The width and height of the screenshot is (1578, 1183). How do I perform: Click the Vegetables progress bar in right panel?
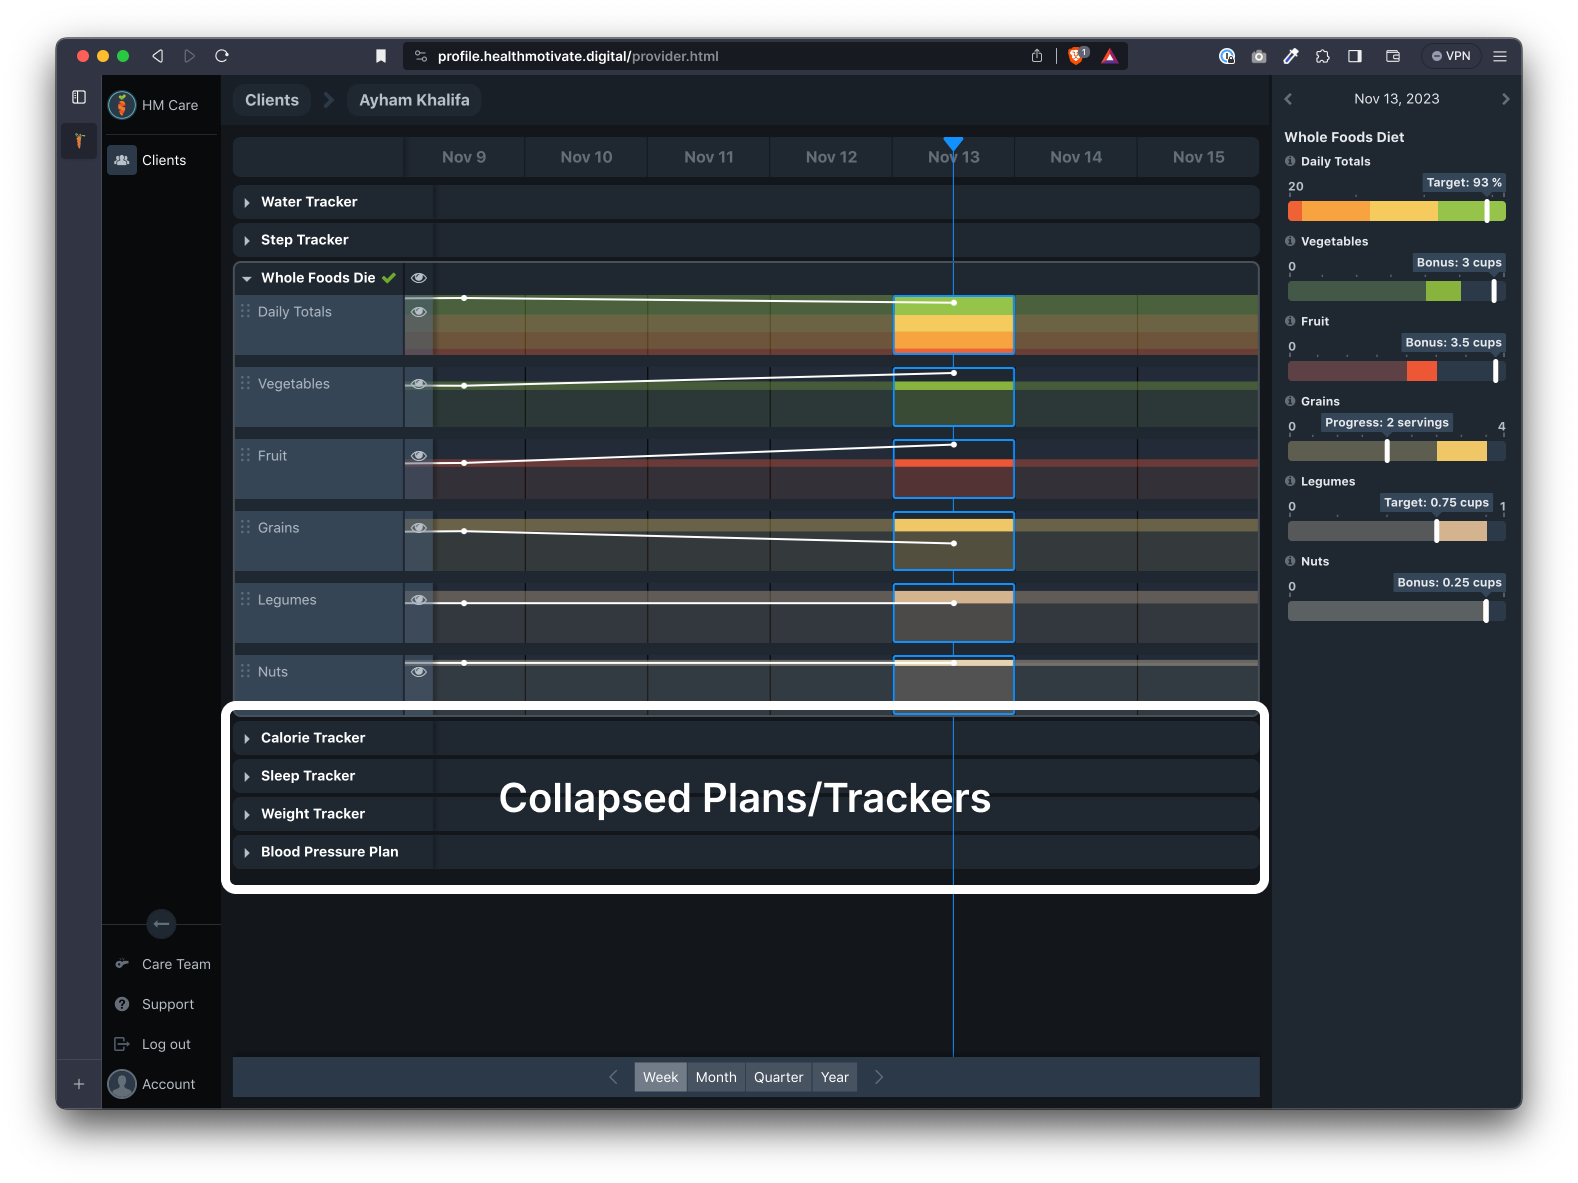pyautogui.click(x=1396, y=291)
